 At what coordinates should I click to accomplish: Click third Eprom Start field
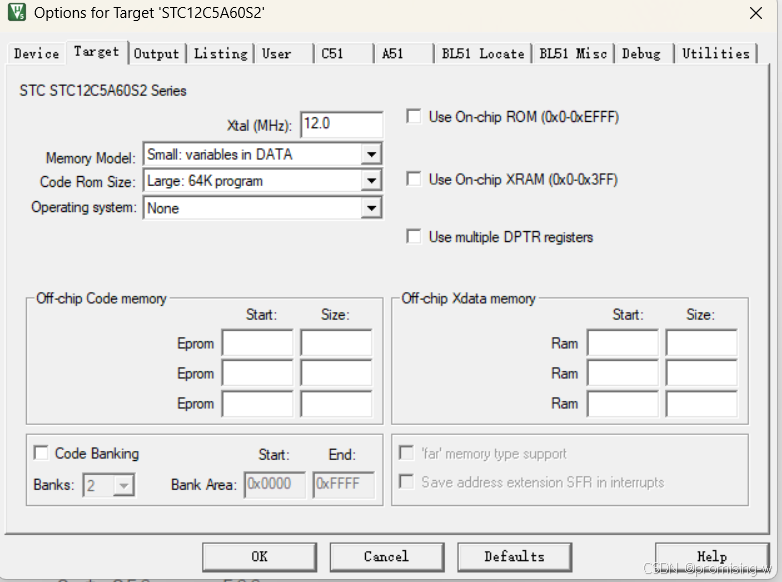tap(258, 403)
